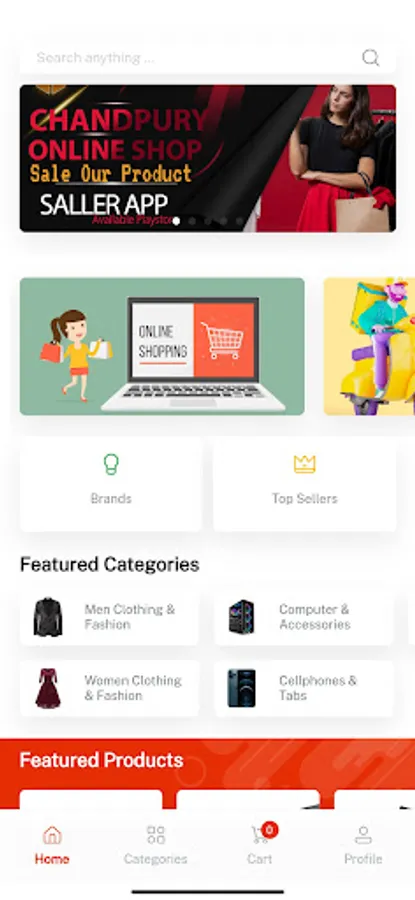Open Women Clothing & Fashion category
This screenshot has height=900, width=415.
click(x=110, y=688)
